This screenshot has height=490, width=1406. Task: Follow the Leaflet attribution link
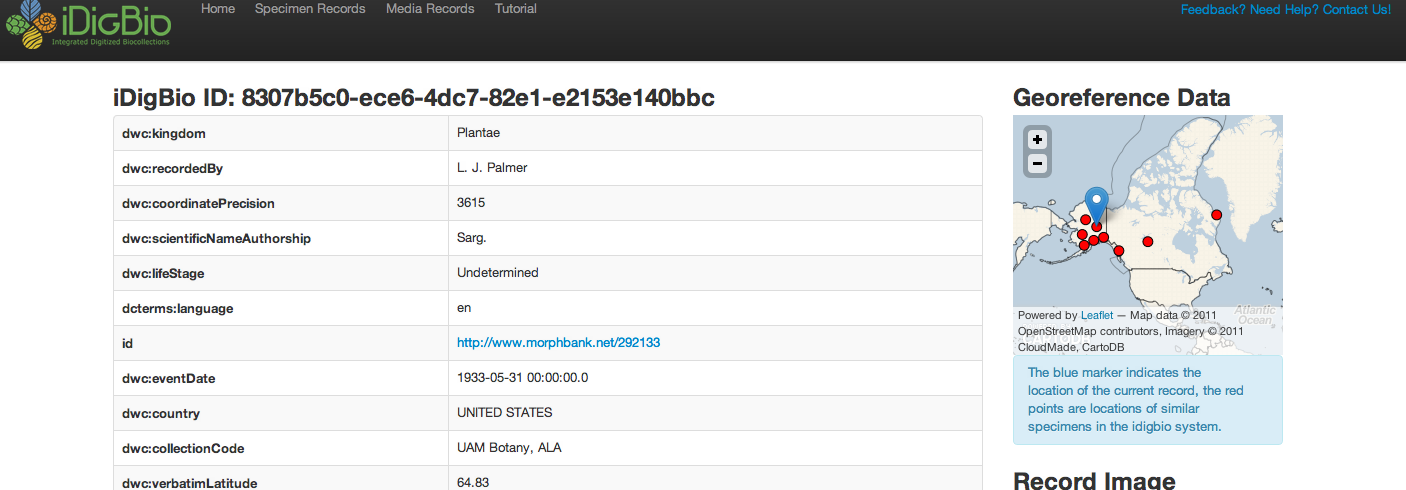[x=1097, y=315]
